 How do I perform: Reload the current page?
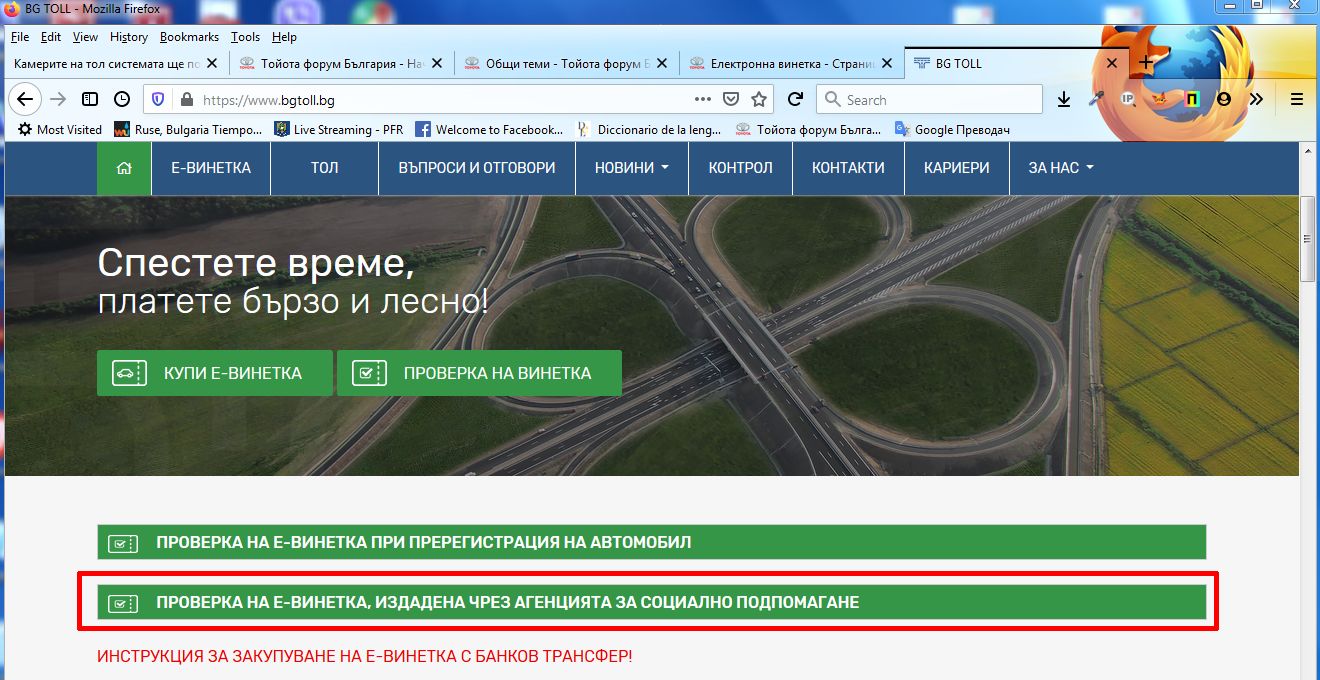pyautogui.click(x=795, y=99)
